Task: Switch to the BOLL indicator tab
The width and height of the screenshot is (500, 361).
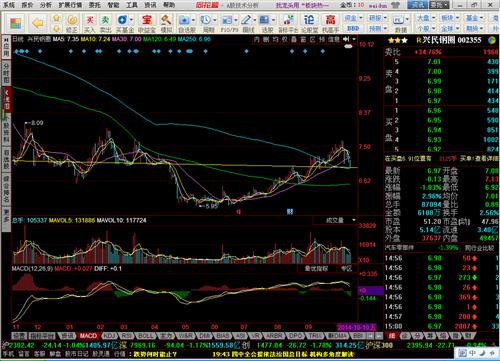Action: pyautogui.click(x=145, y=335)
